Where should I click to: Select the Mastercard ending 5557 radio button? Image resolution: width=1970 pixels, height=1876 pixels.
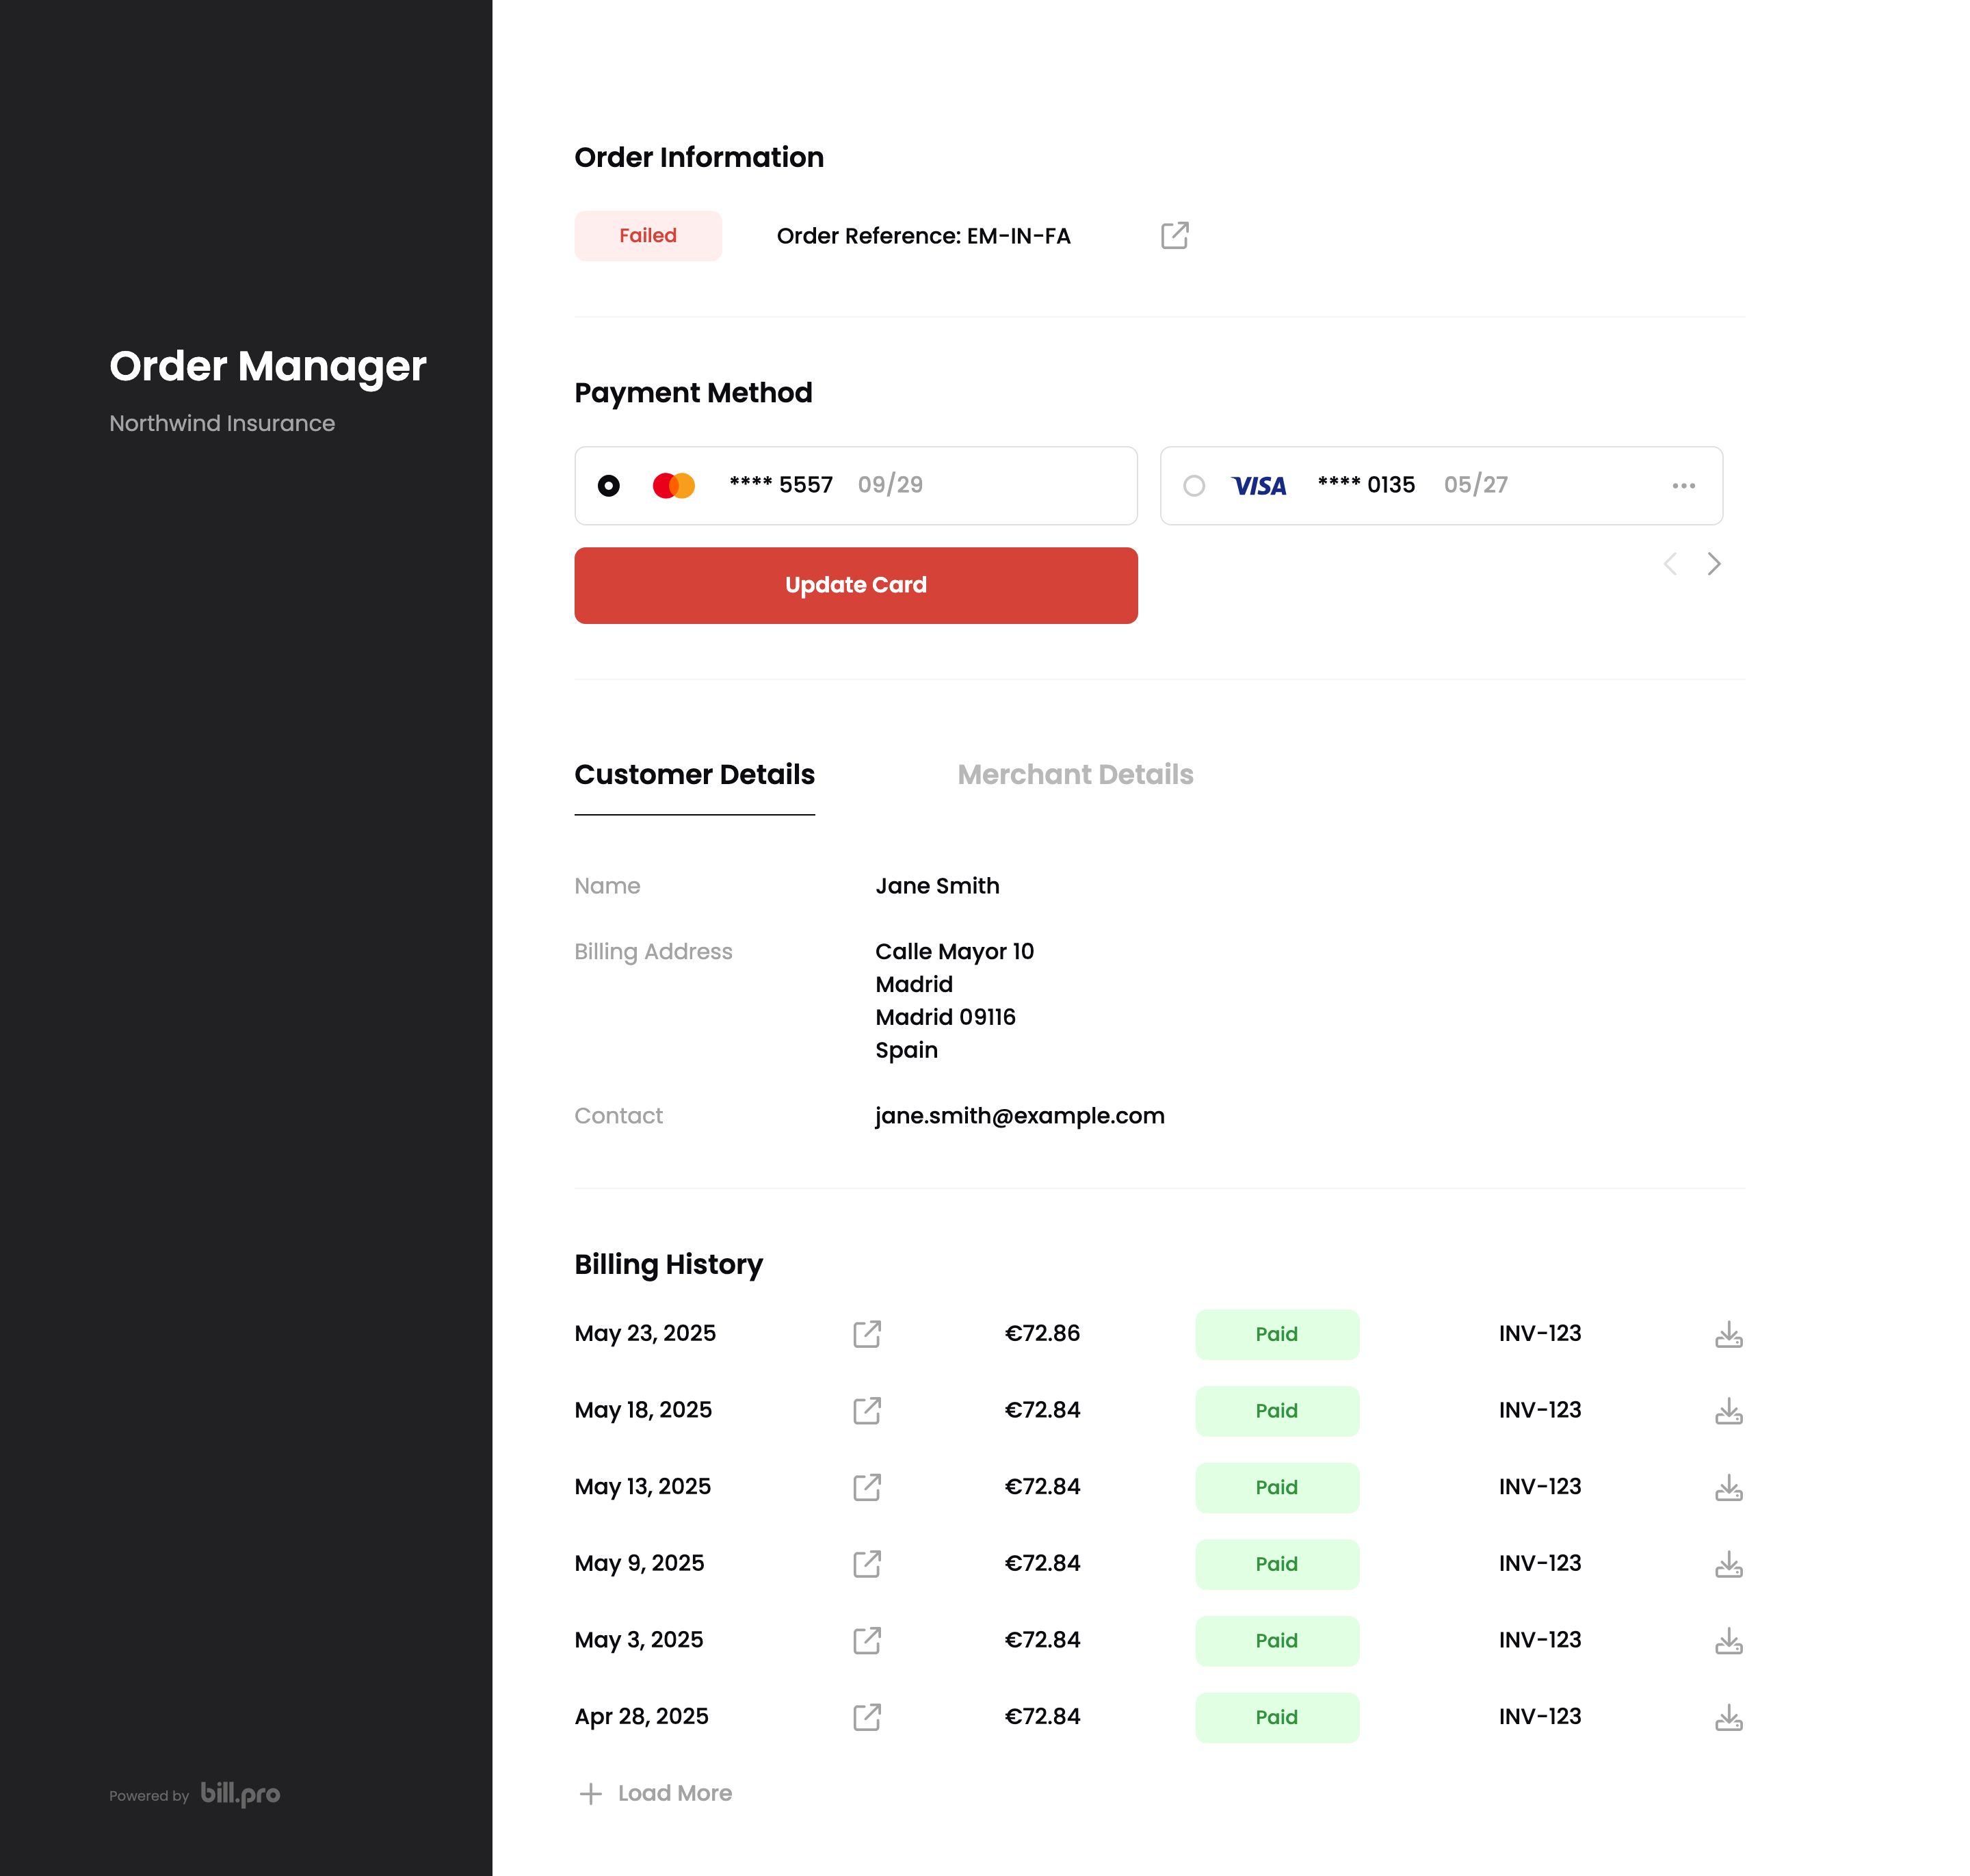pyautogui.click(x=609, y=486)
